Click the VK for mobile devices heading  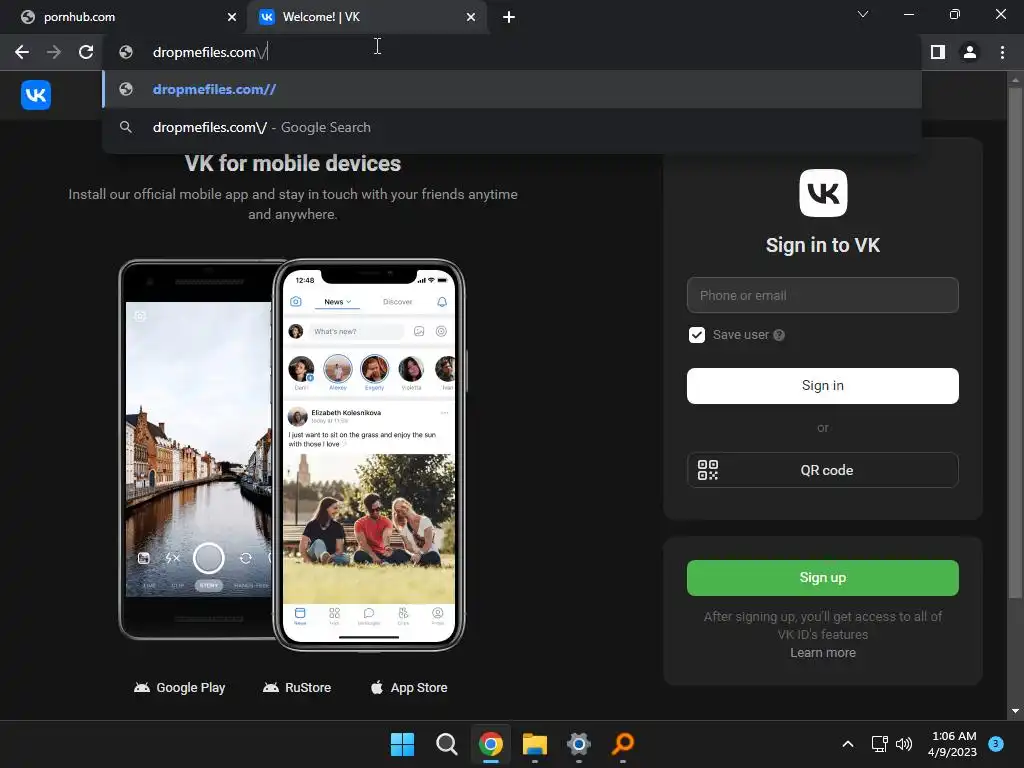[293, 163]
